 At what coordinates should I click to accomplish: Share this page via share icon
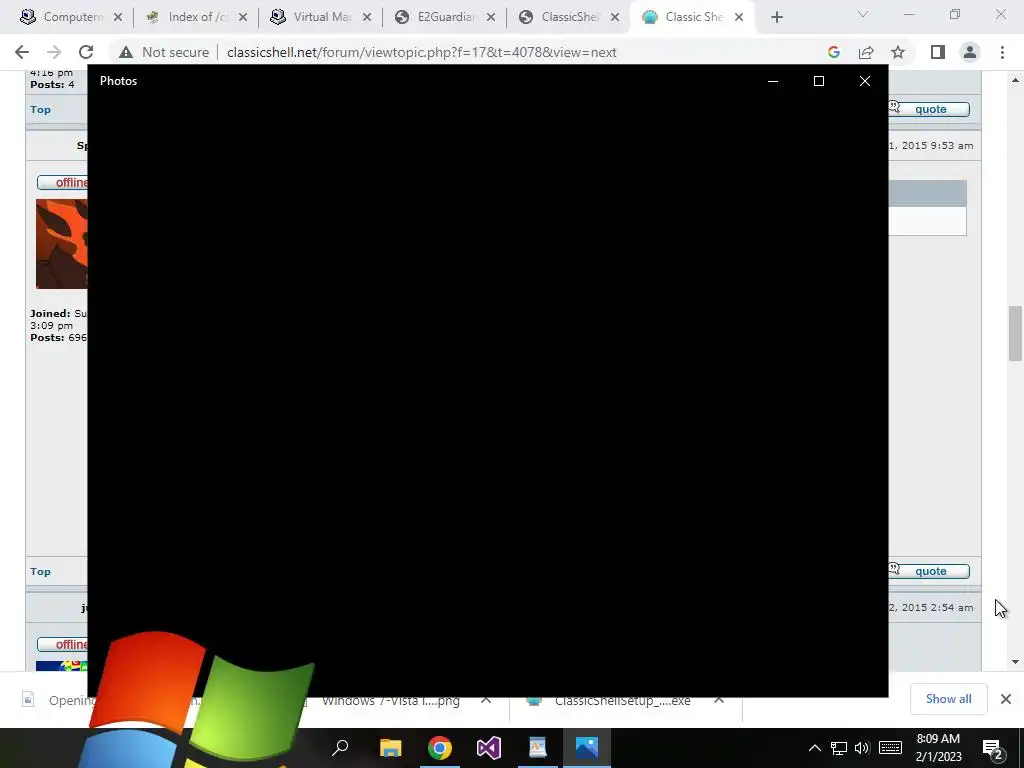point(866,52)
